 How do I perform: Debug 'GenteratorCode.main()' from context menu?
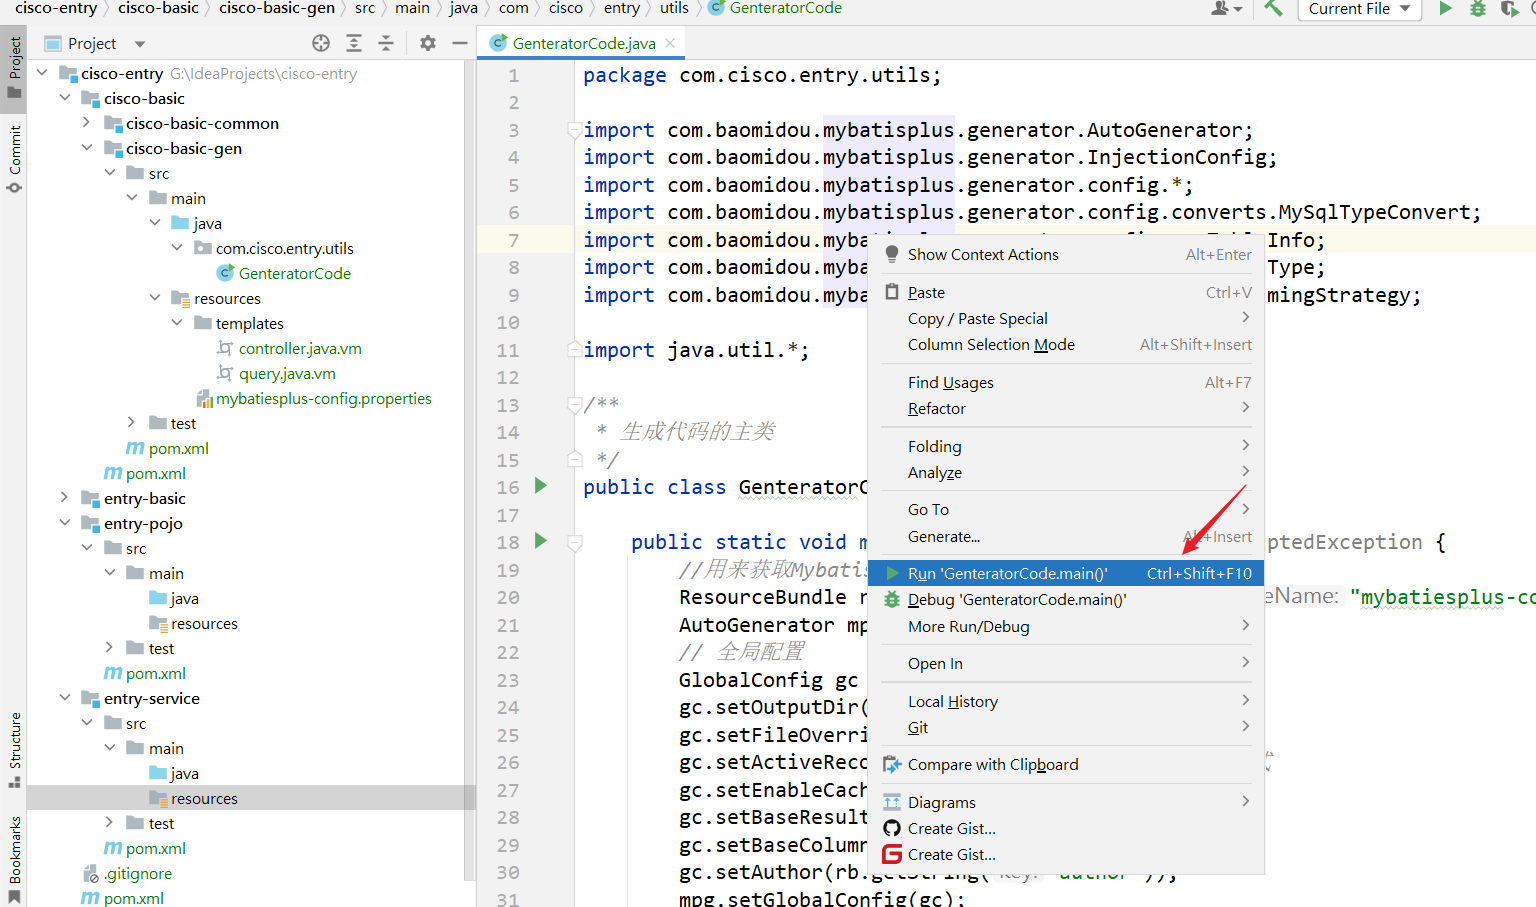click(x=1066, y=600)
